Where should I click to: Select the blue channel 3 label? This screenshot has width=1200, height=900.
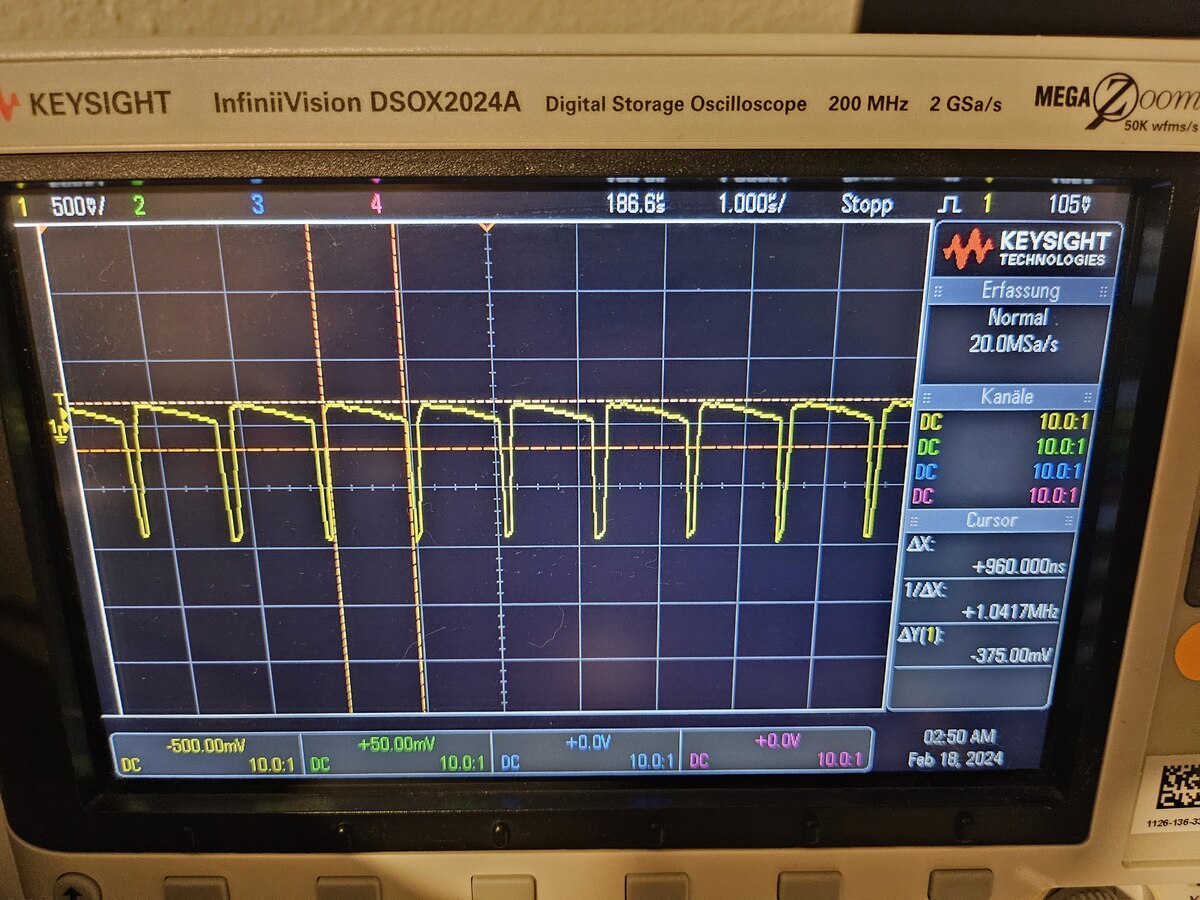pos(257,205)
